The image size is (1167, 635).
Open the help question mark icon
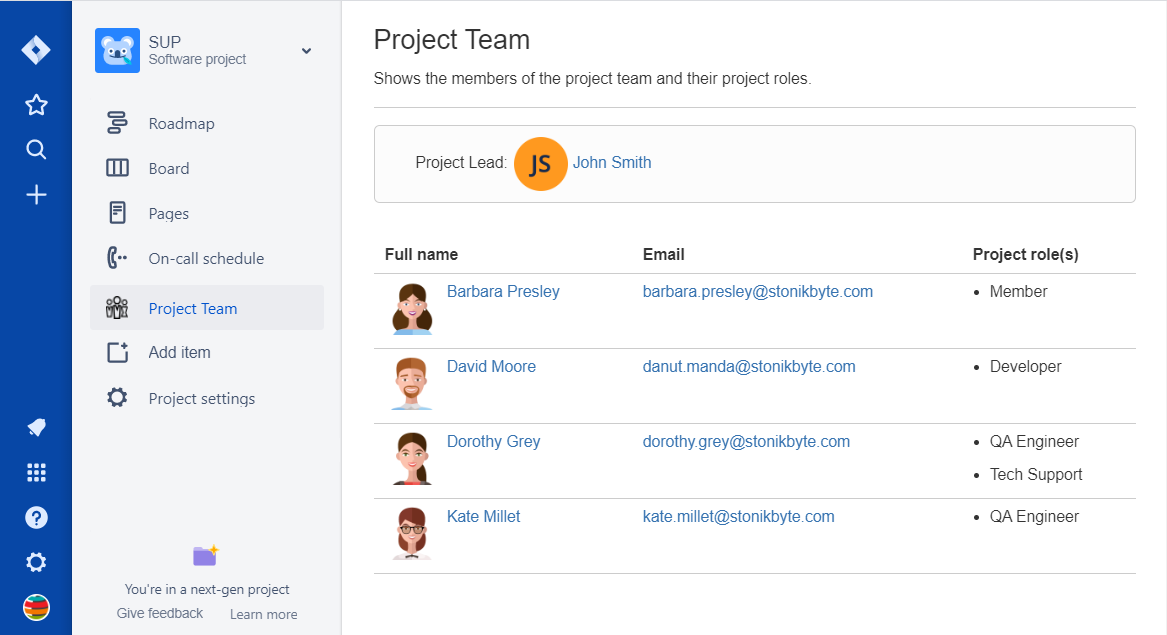(x=36, y=518)
